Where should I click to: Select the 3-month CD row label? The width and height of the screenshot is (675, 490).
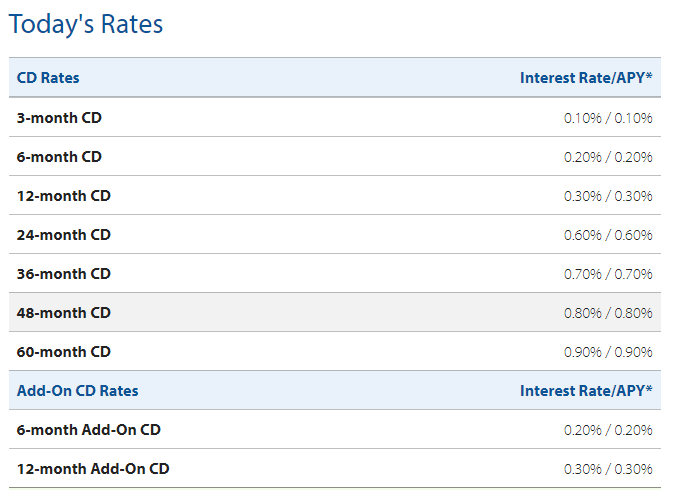click(59, 118)
